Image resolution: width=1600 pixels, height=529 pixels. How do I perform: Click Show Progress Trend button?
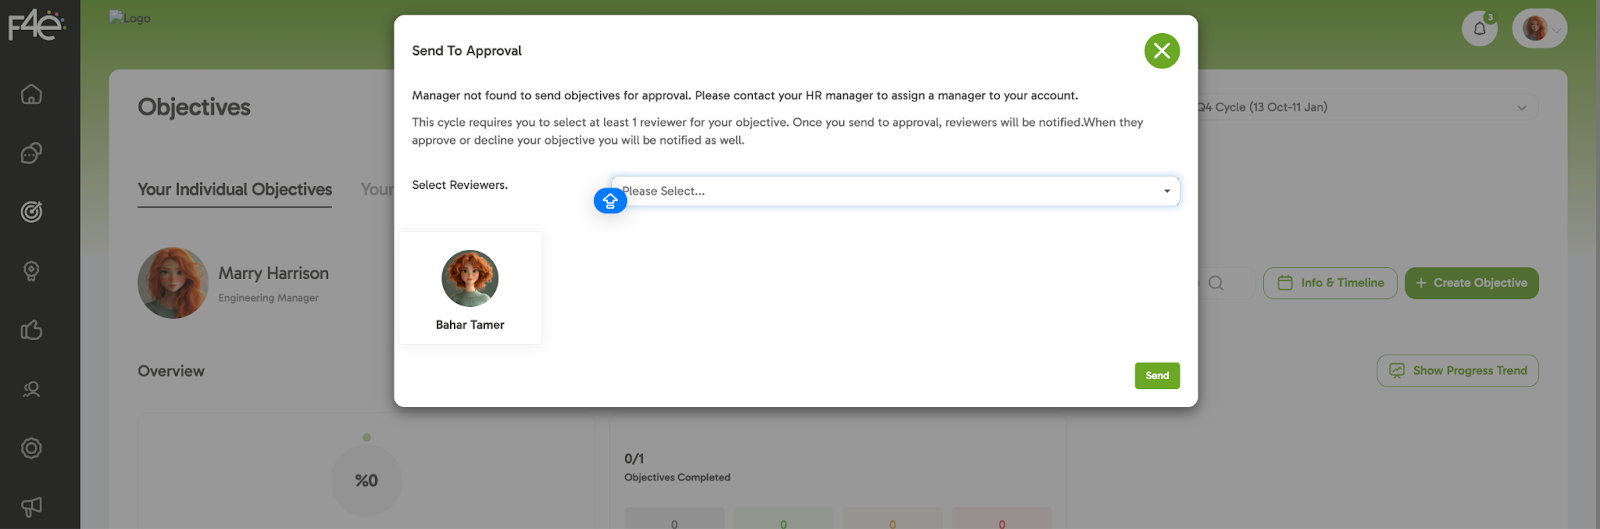point(1457,371)
